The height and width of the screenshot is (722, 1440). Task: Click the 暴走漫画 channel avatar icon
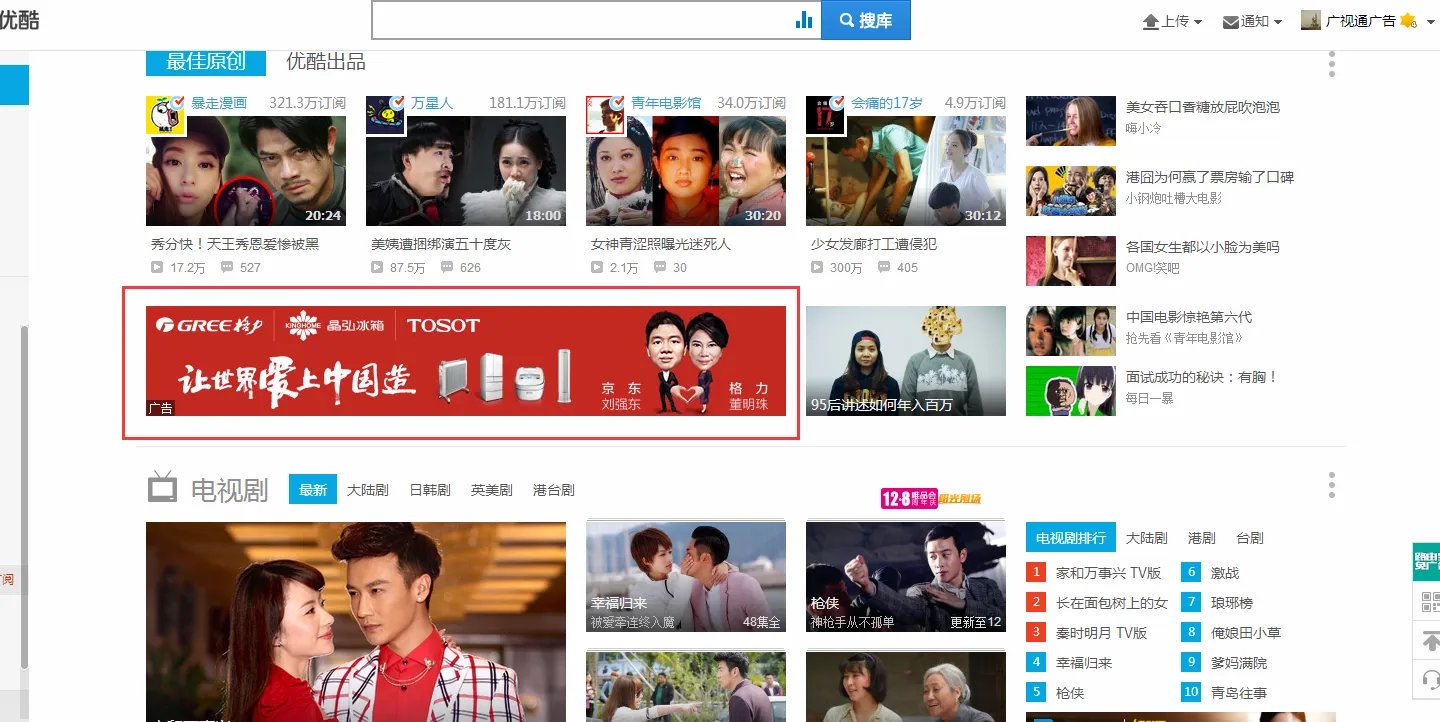(x=165, y=115)
